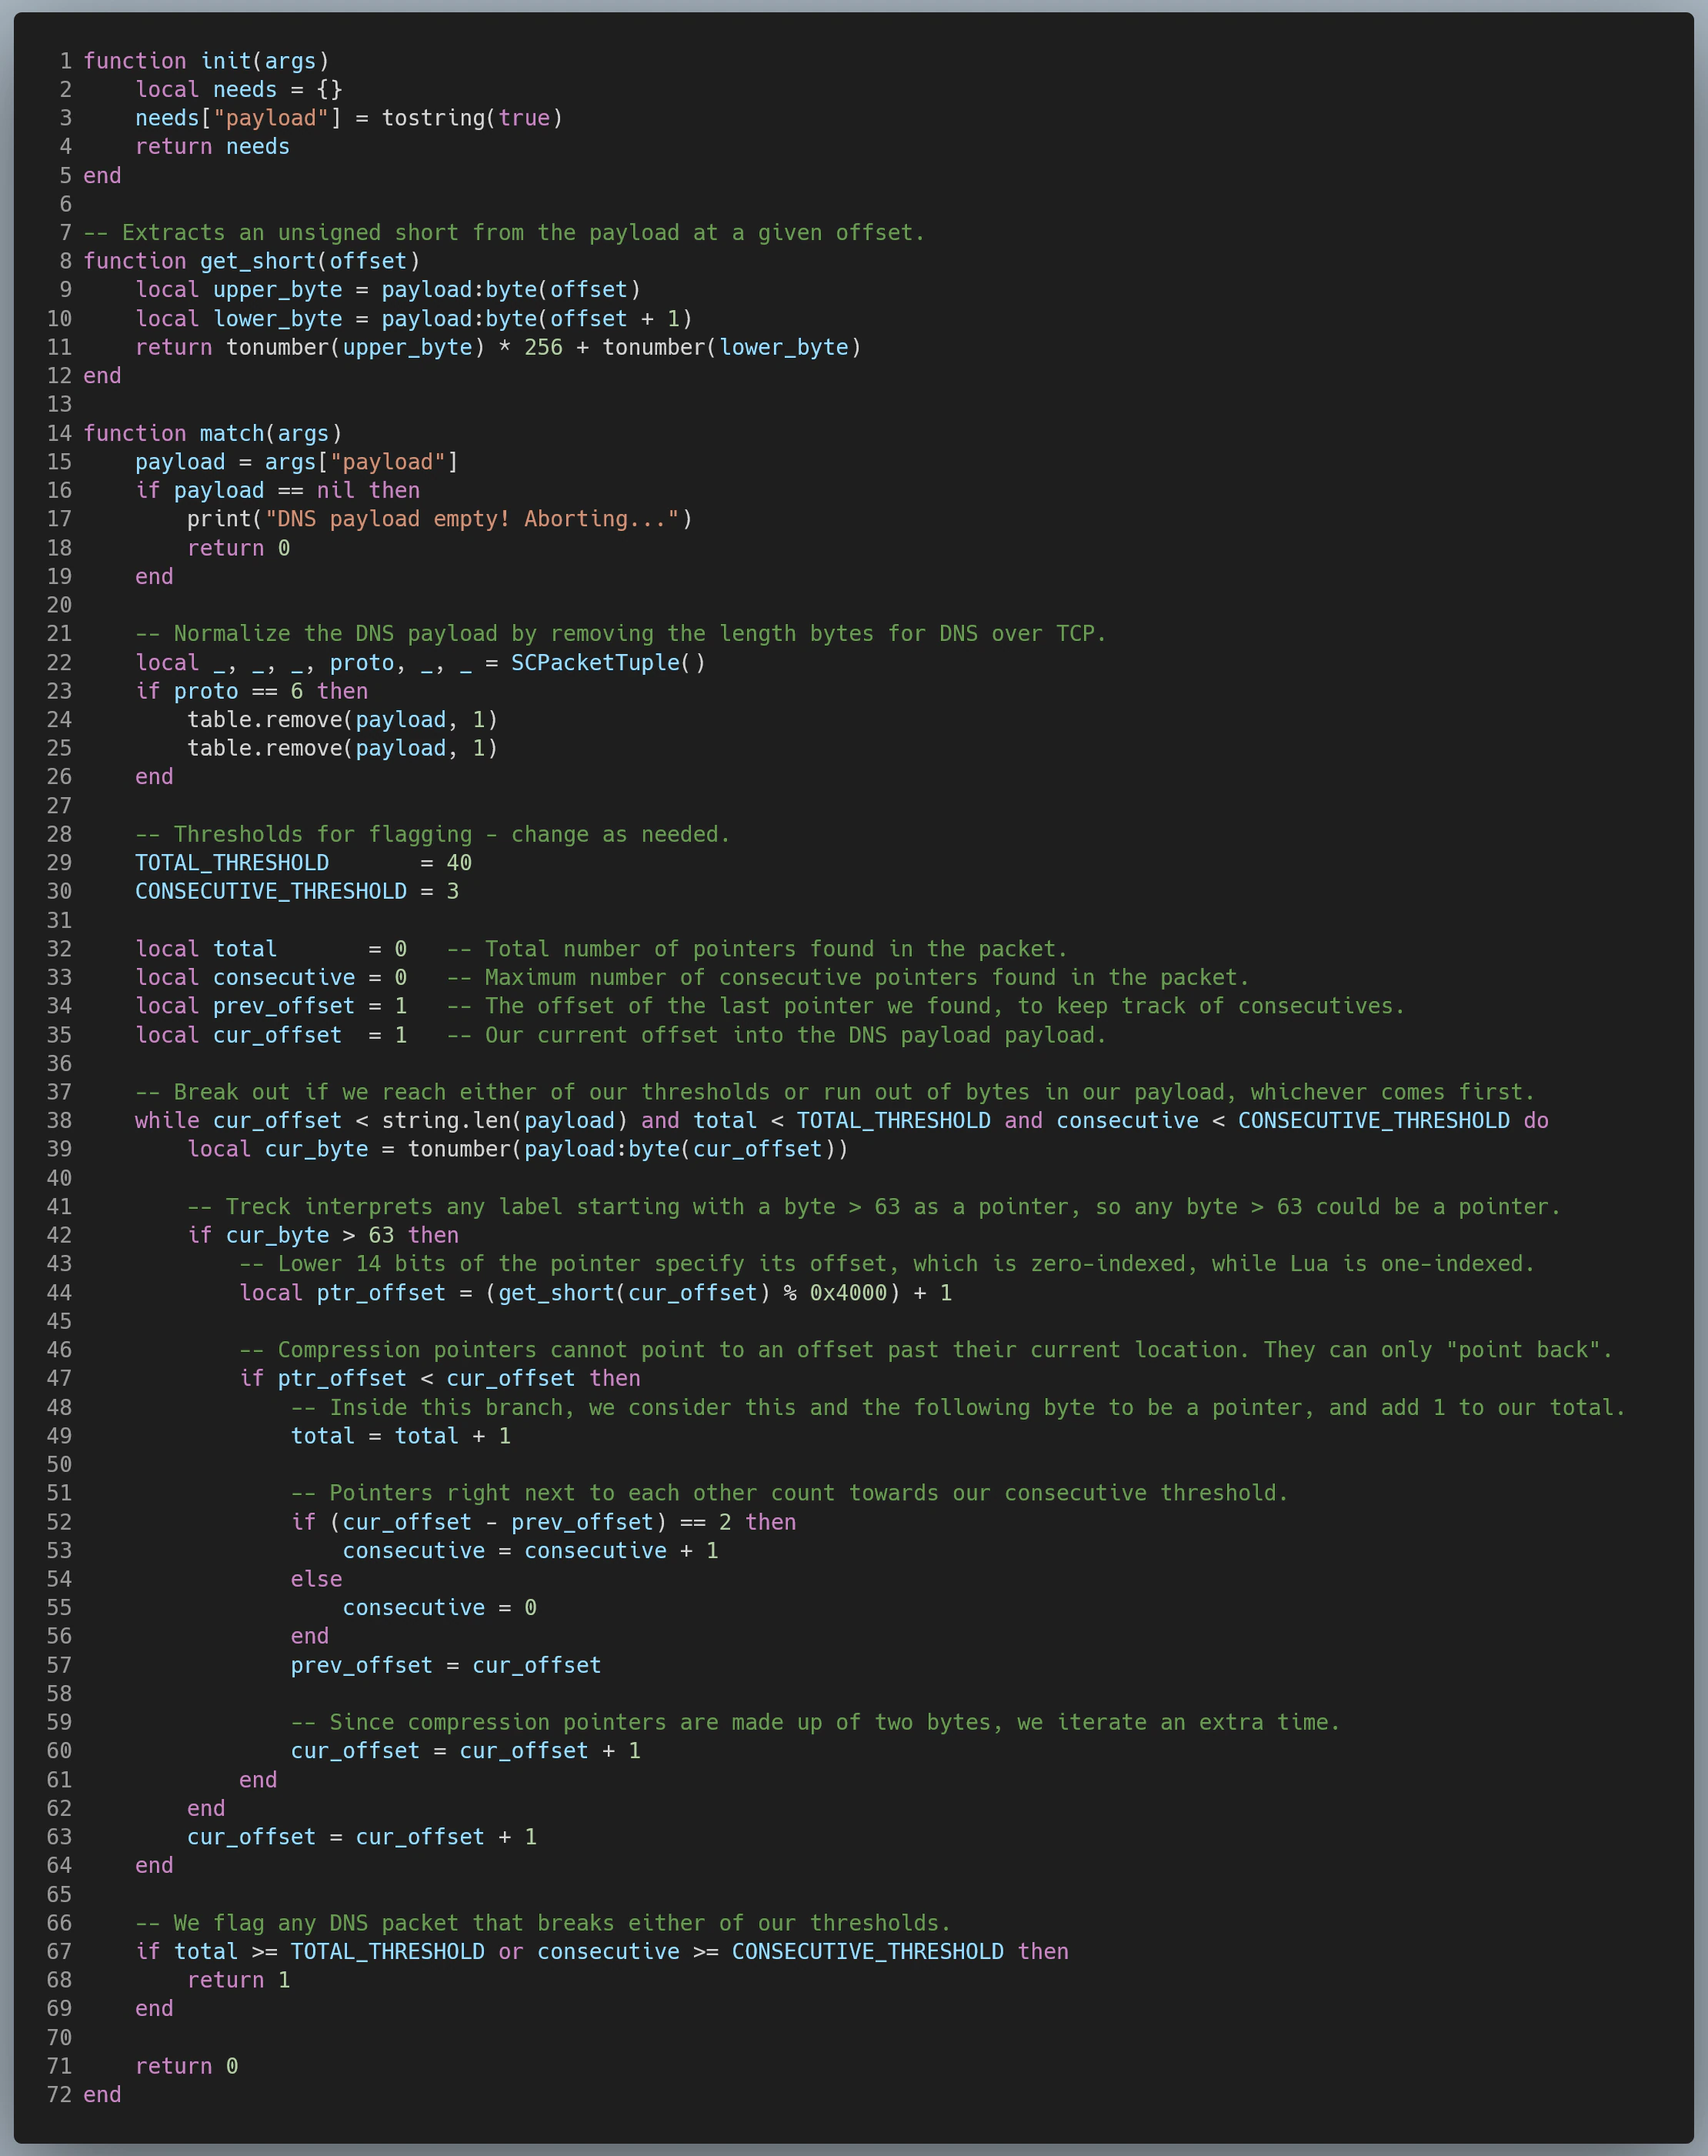
Task: Click 'if (cur_offset - prev_offset) == 2 then' line
Action: tap(544, 1522)
